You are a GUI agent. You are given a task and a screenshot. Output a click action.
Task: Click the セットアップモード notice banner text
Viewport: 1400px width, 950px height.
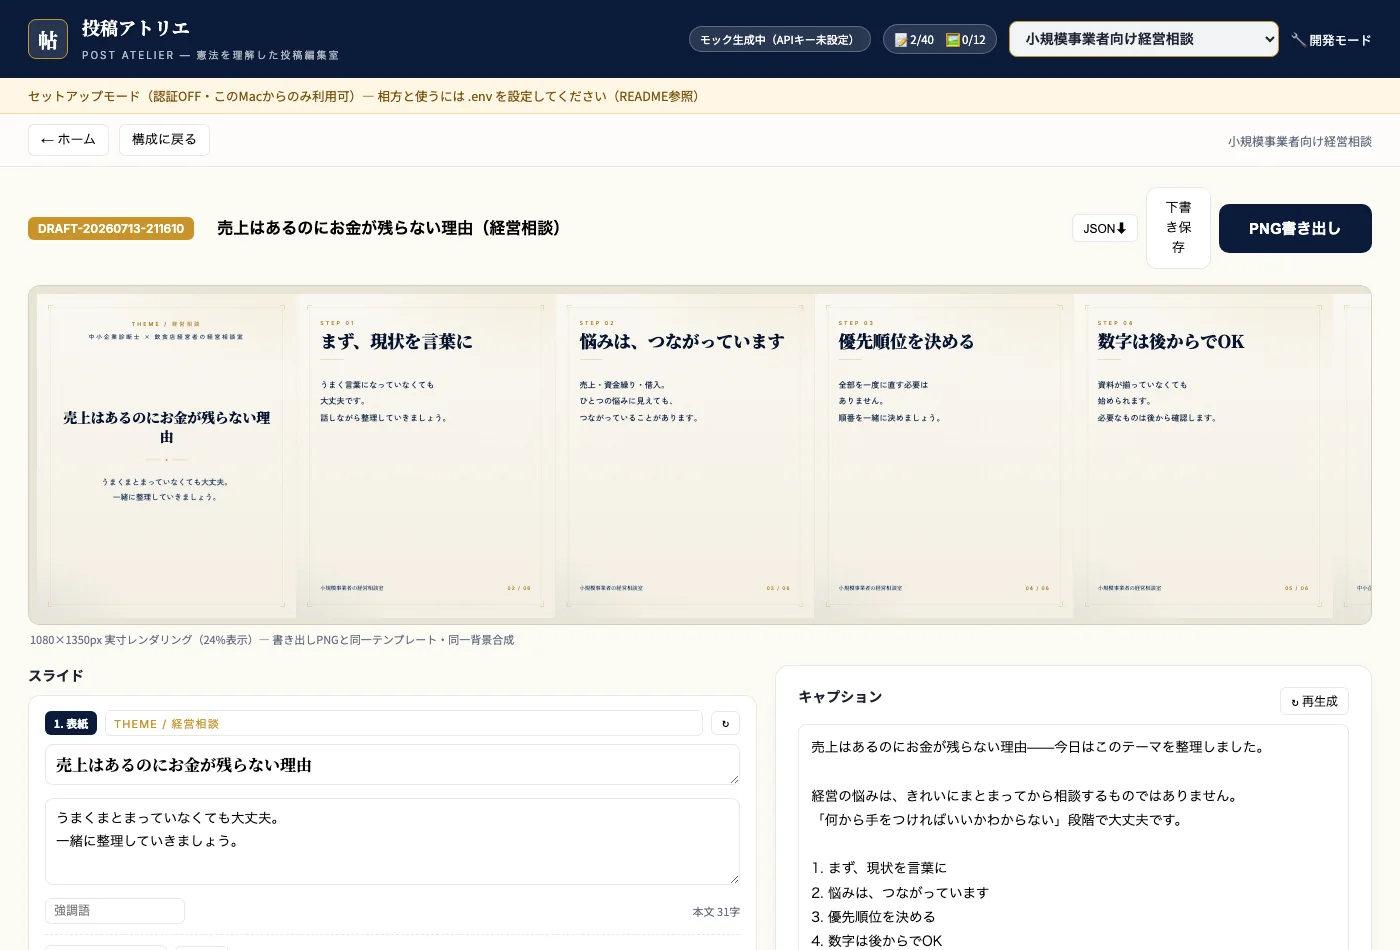tap(366, 96)
